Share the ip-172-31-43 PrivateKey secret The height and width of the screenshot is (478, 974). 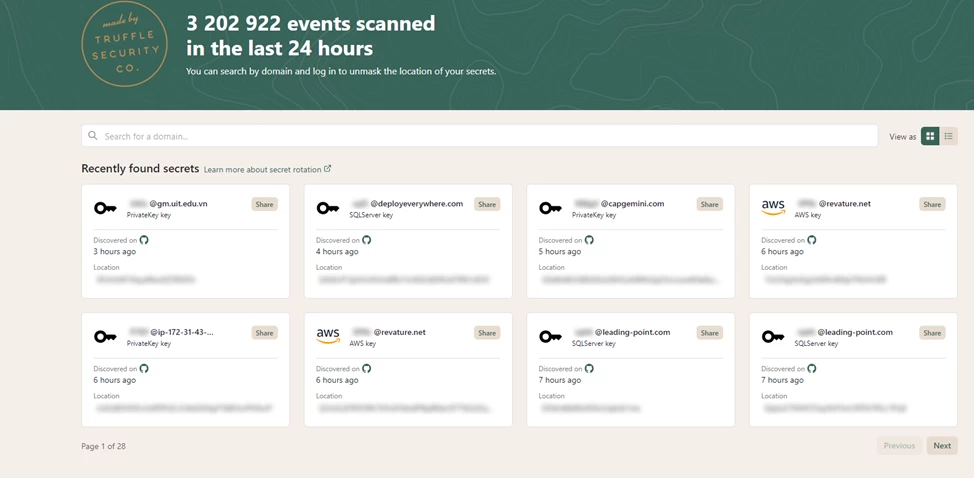(x=264, y=333)
